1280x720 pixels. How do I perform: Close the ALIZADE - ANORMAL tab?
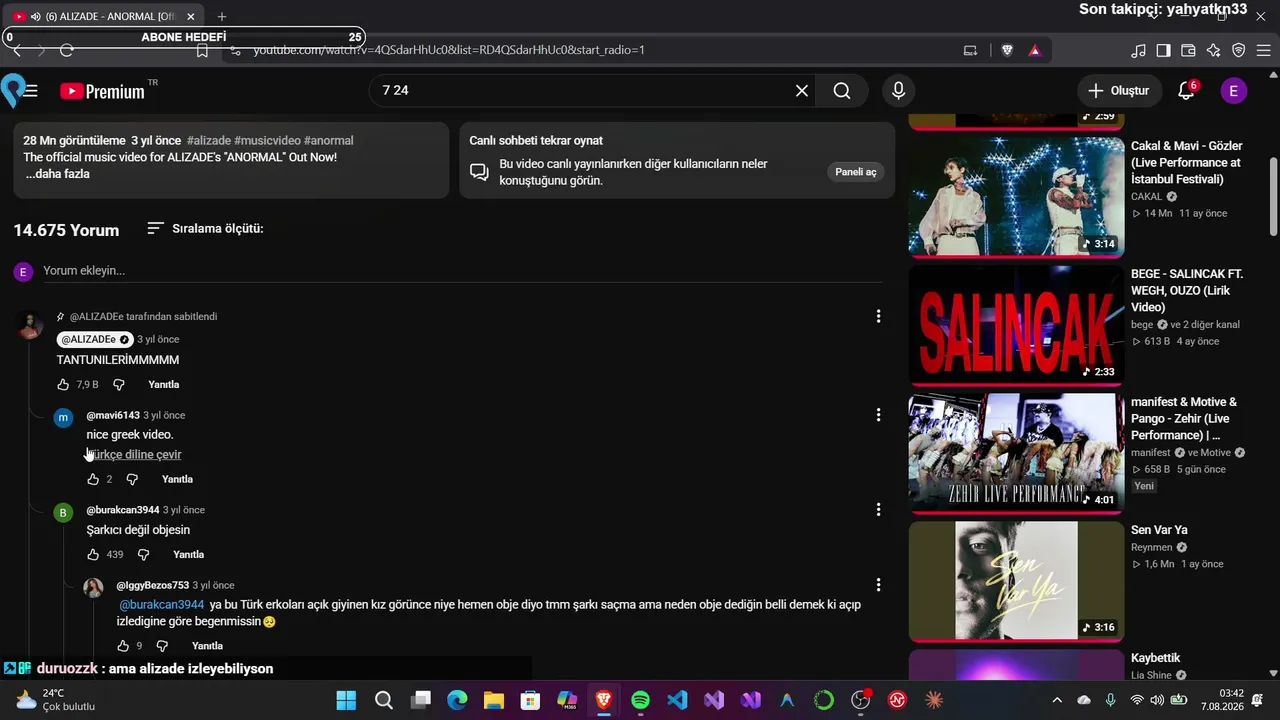[191, 17]
